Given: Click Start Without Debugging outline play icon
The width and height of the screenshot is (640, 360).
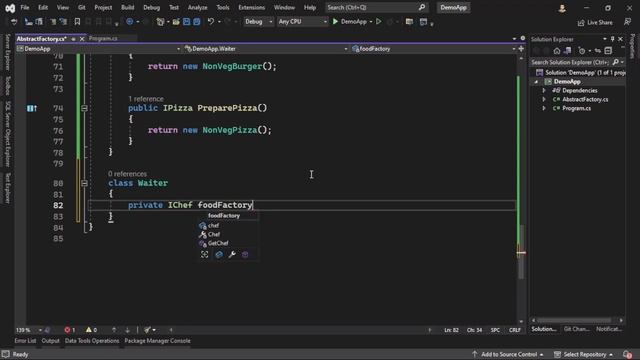Looking at the screenshot, I should [x=378, y=22].
